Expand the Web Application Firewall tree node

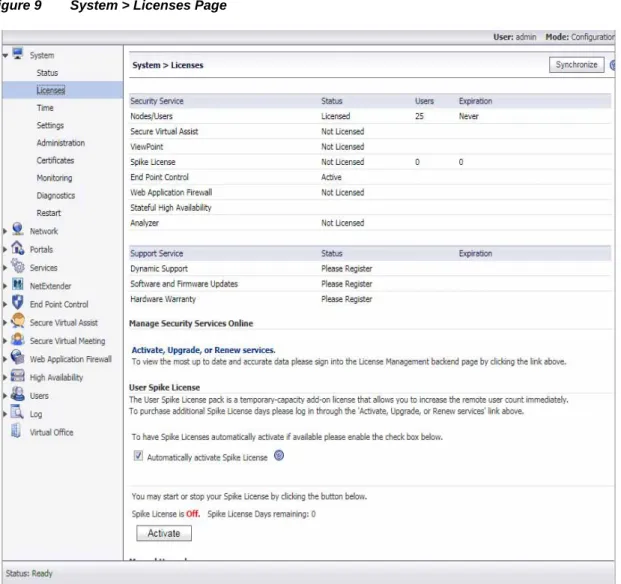[5, 359]
